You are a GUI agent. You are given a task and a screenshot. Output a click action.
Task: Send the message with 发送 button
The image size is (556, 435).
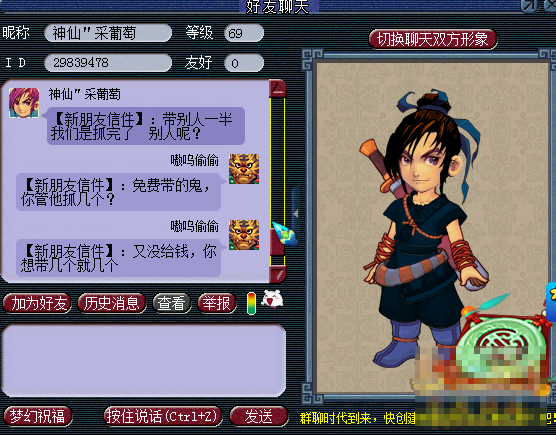coord(259,416)
